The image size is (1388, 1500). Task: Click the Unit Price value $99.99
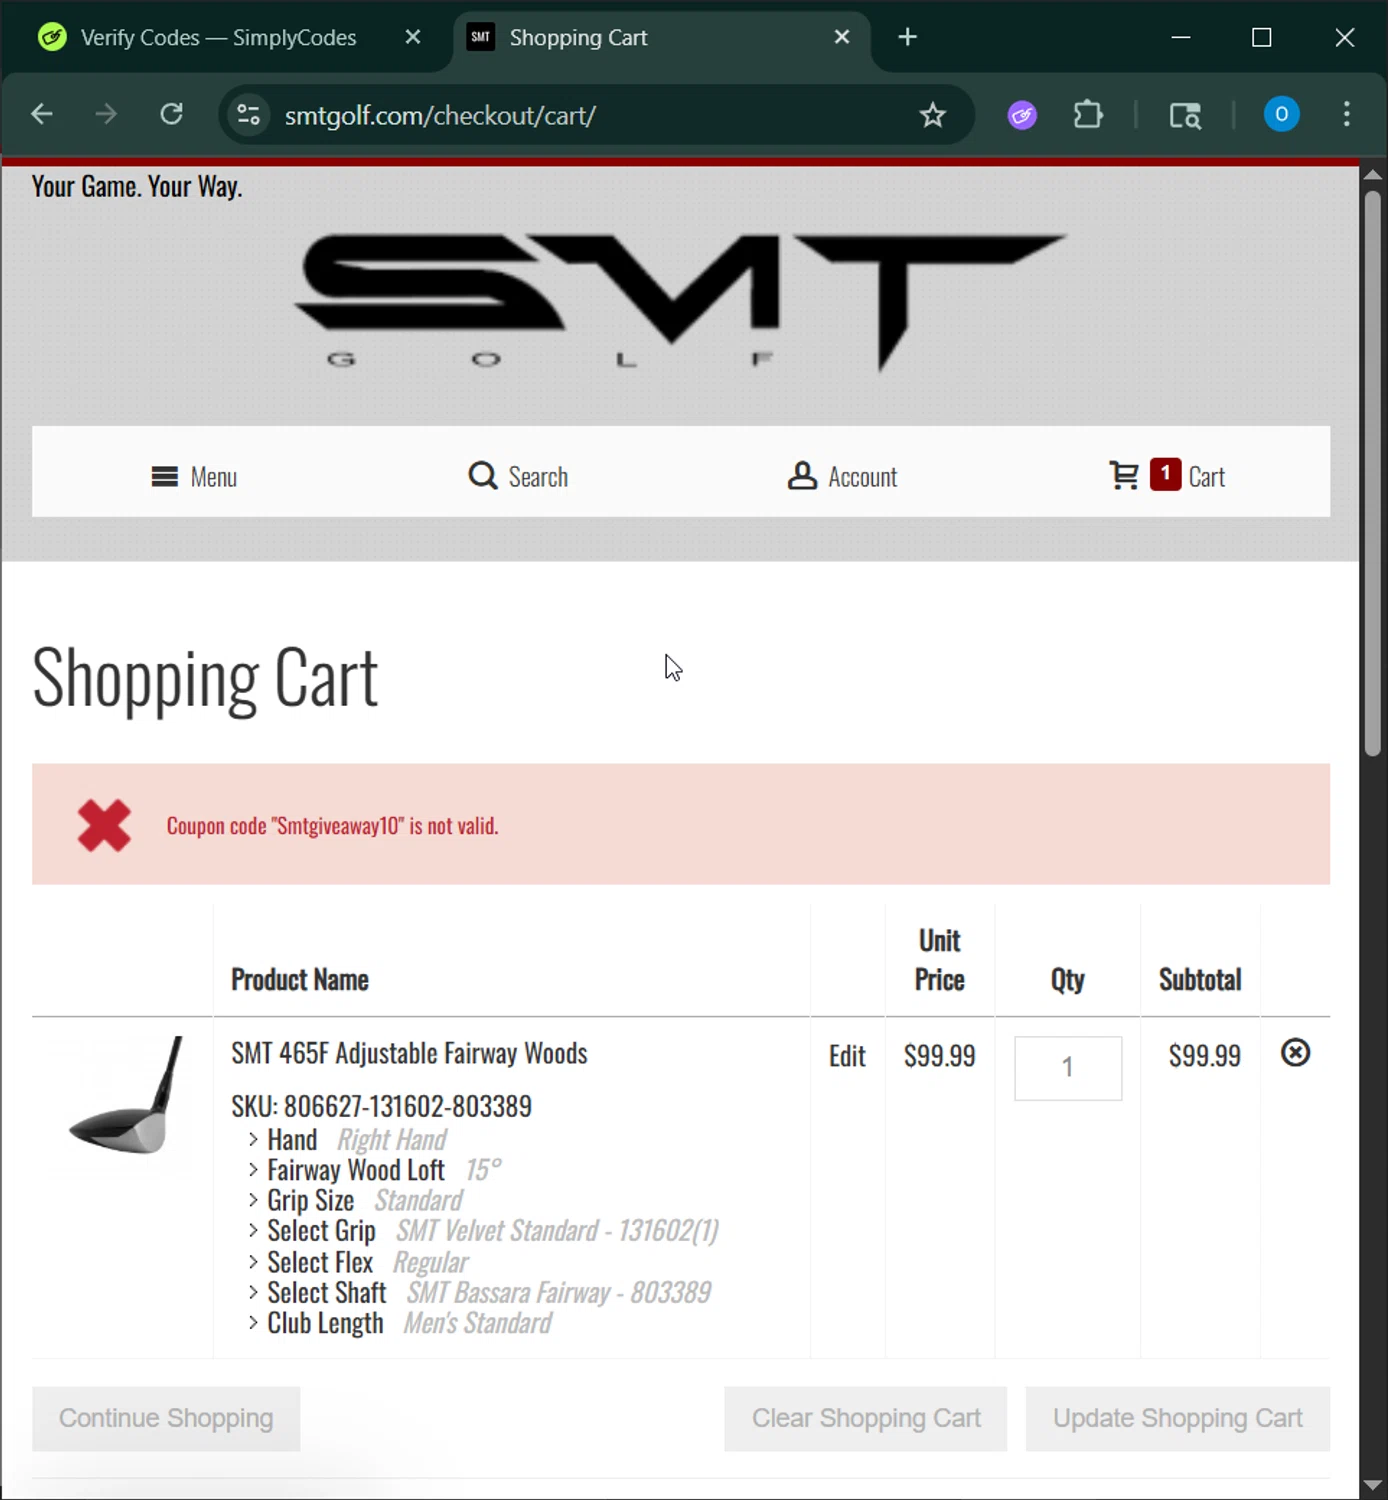click(939, 1056)
